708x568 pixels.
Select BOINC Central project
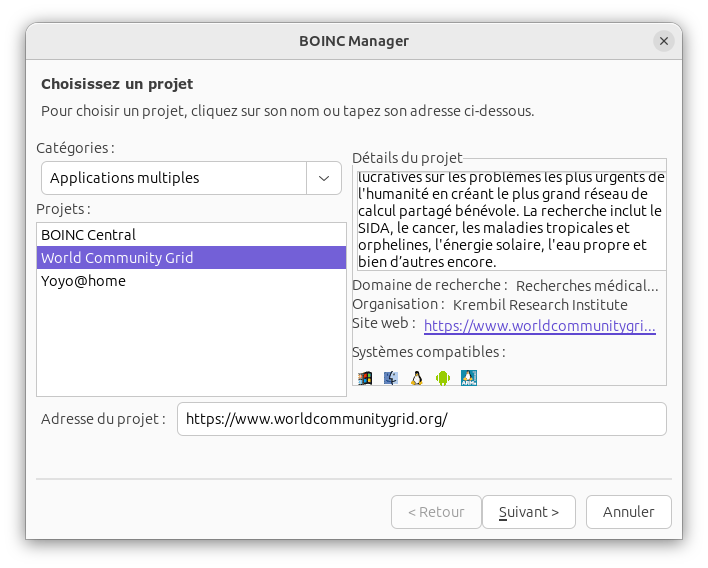(88, 234)
